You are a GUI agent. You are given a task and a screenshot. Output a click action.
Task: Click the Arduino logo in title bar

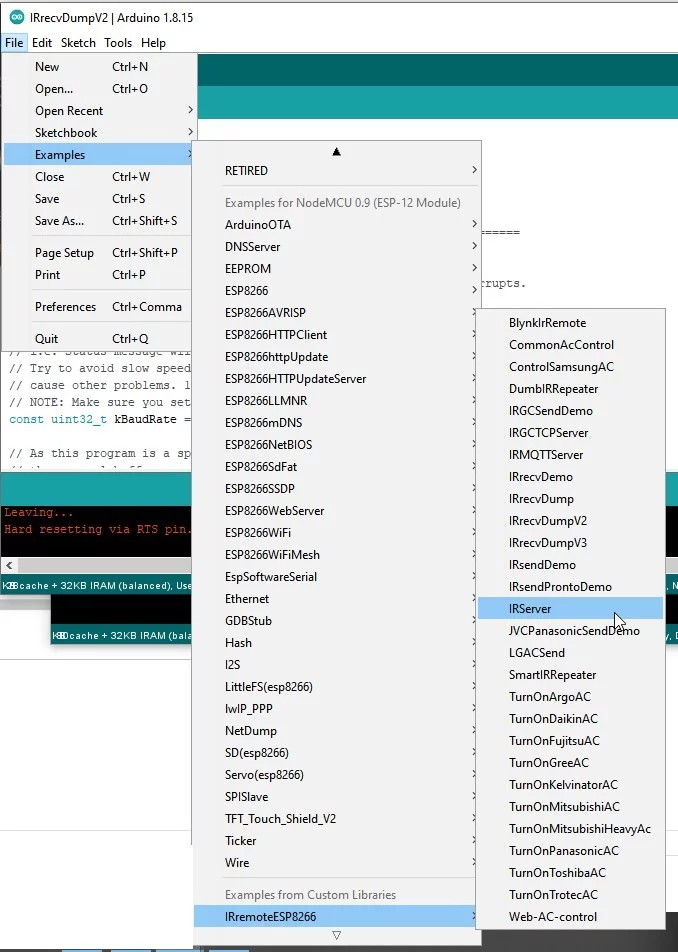(x=16, y=17)
